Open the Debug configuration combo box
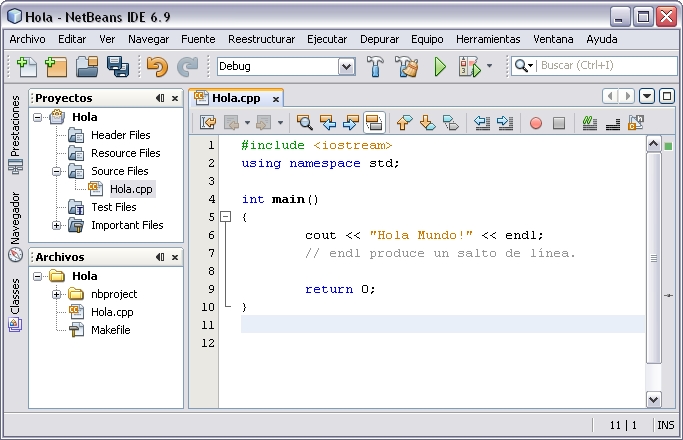683x440 pixels. [286, 67]
